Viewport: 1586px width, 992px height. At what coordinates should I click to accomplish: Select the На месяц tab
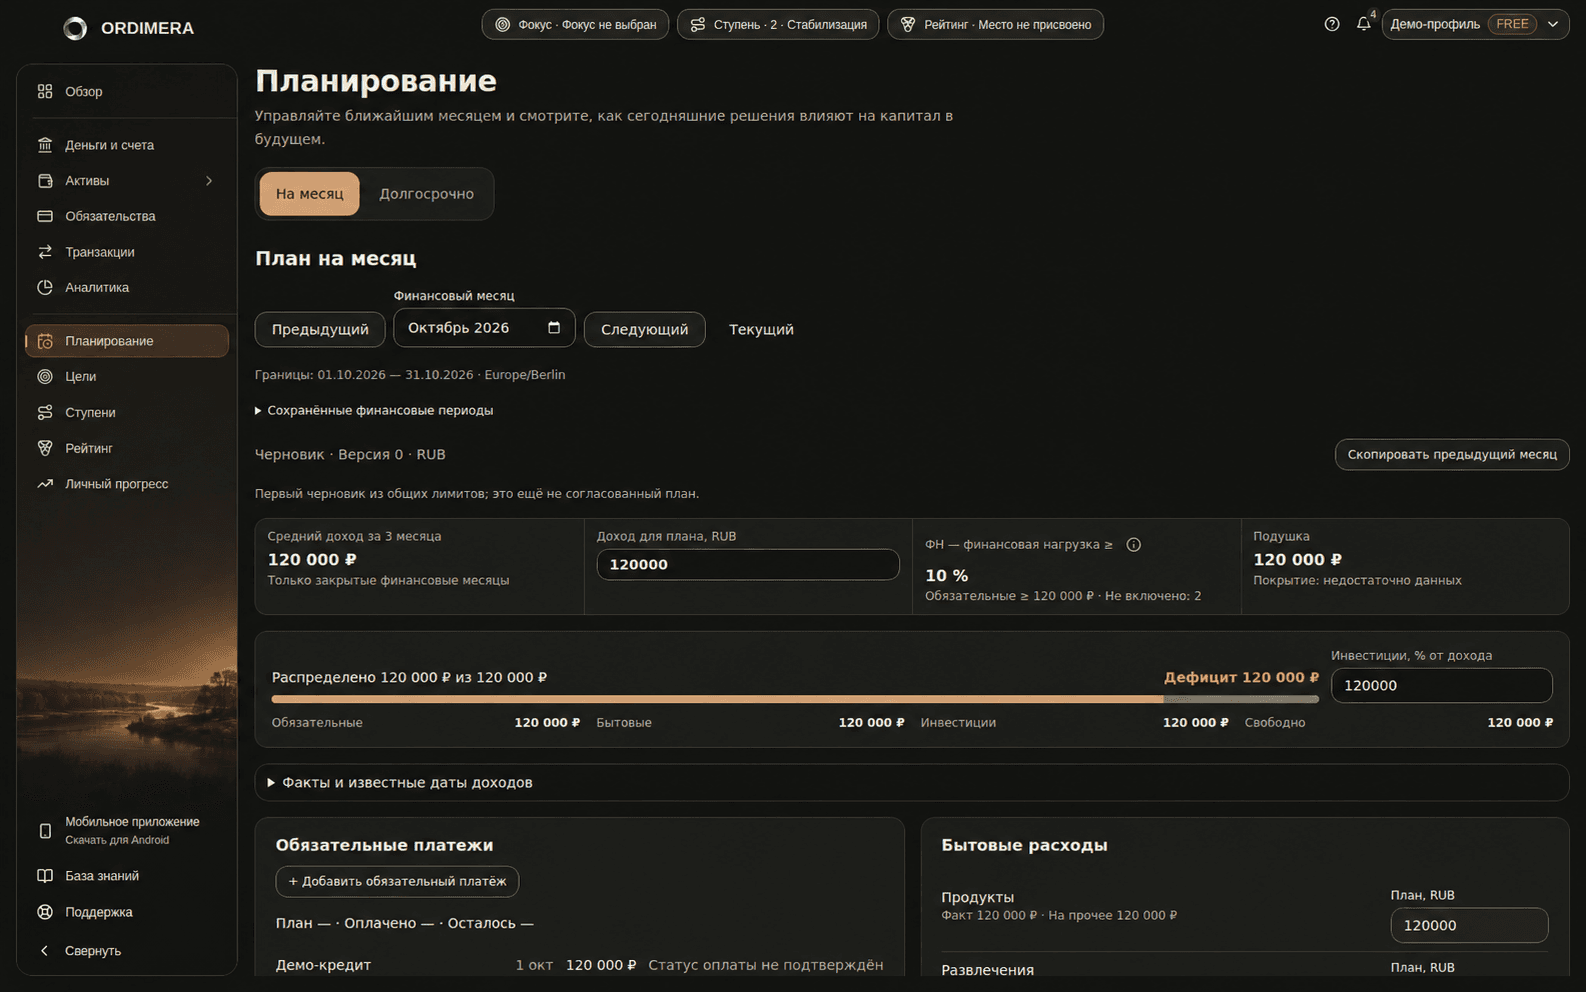tap(309, 194)
